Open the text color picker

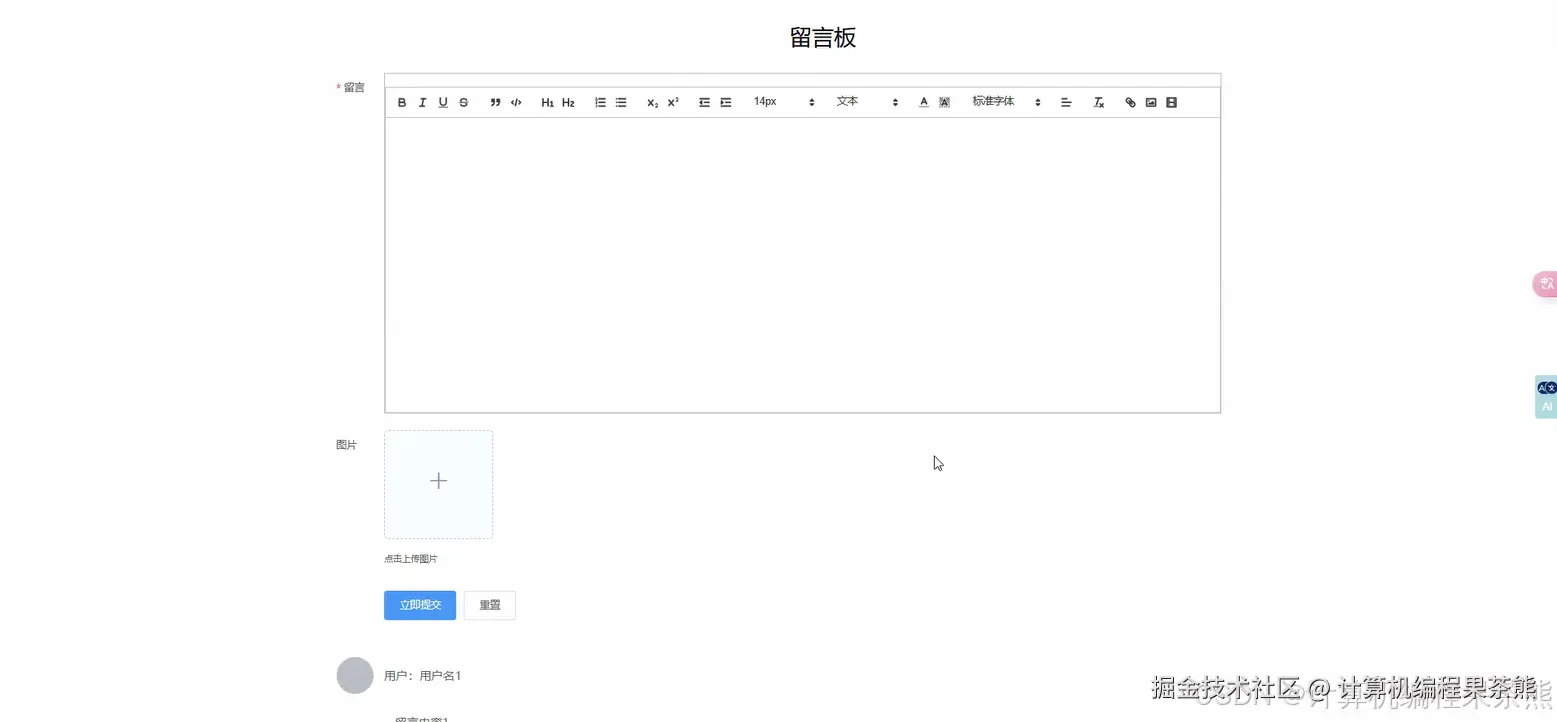click(x=923, y=101)
